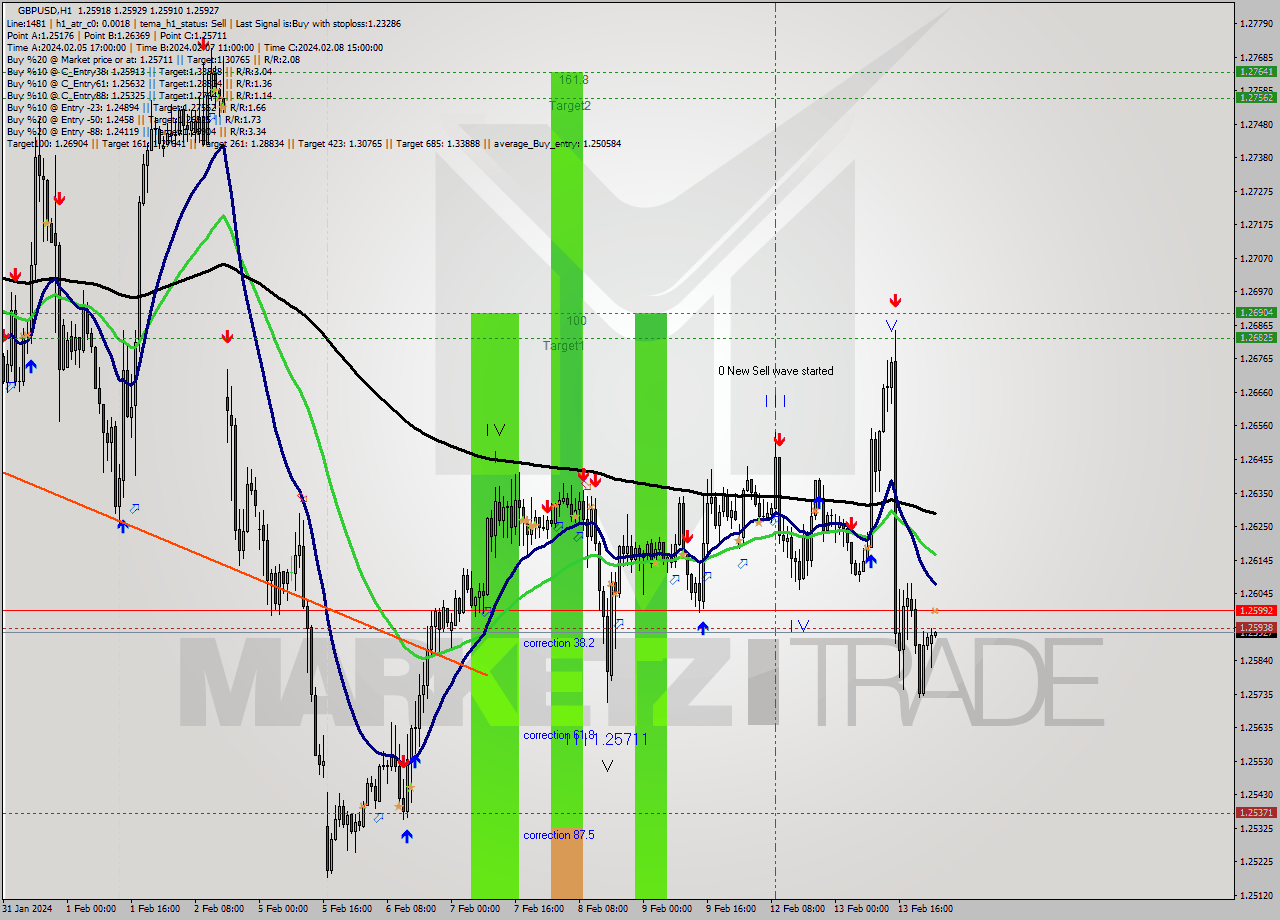Click the blue up arrow under correction 87.5 low

coord(406,836)
